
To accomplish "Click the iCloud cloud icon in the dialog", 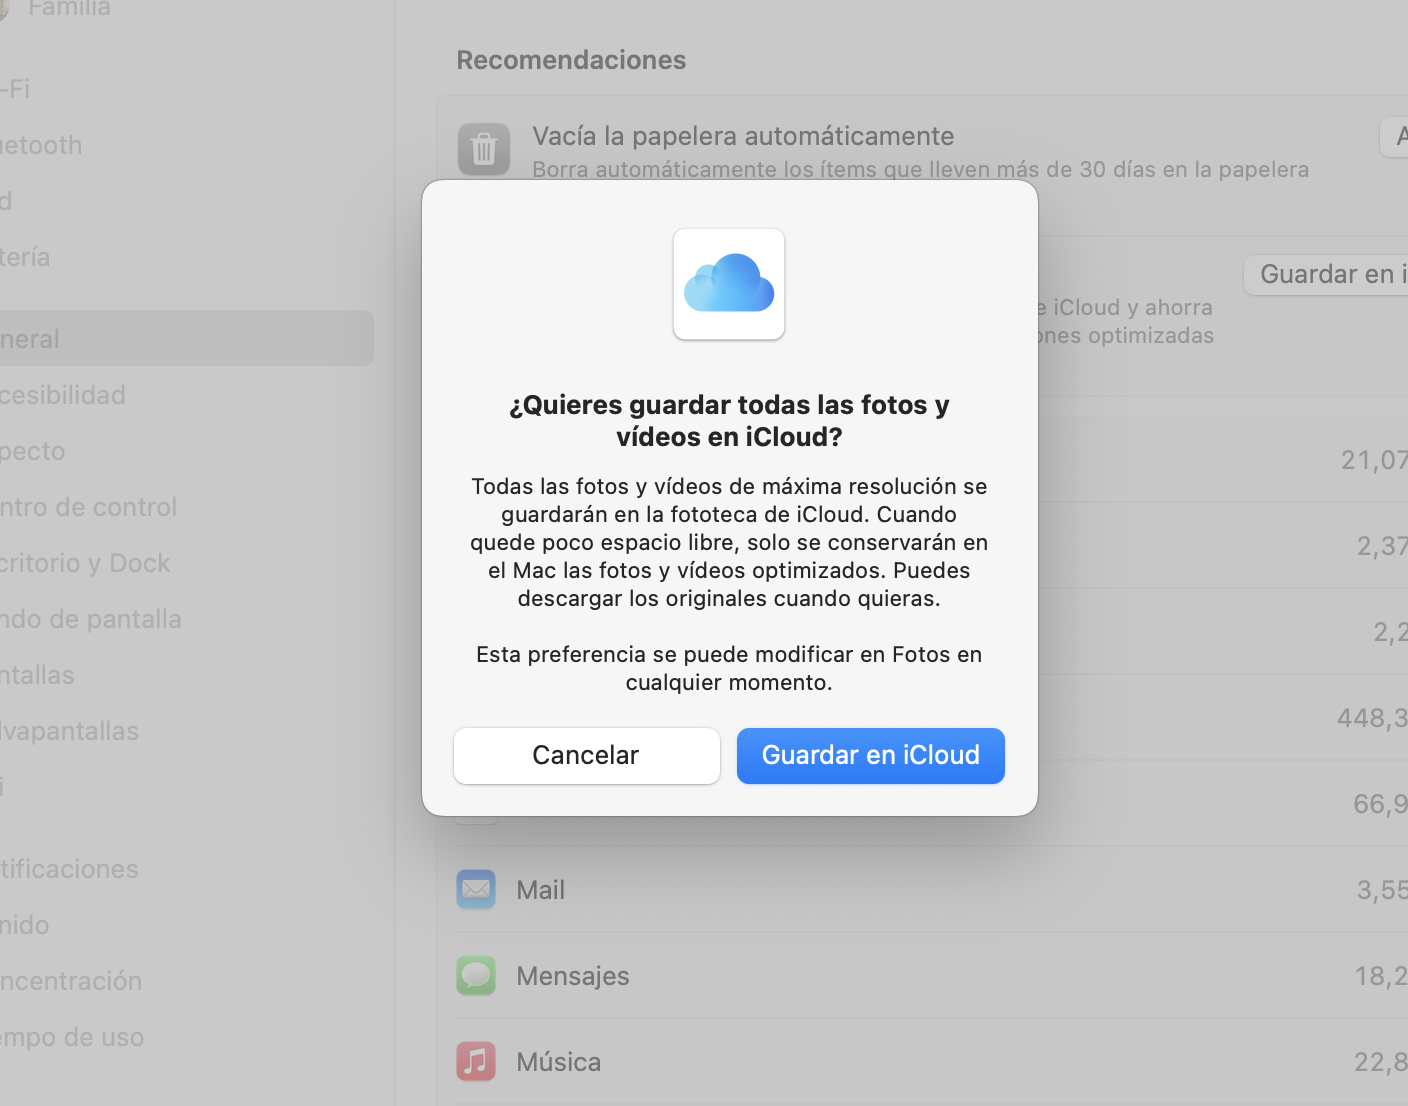I will pyautogui.click(x=729, y=284).
